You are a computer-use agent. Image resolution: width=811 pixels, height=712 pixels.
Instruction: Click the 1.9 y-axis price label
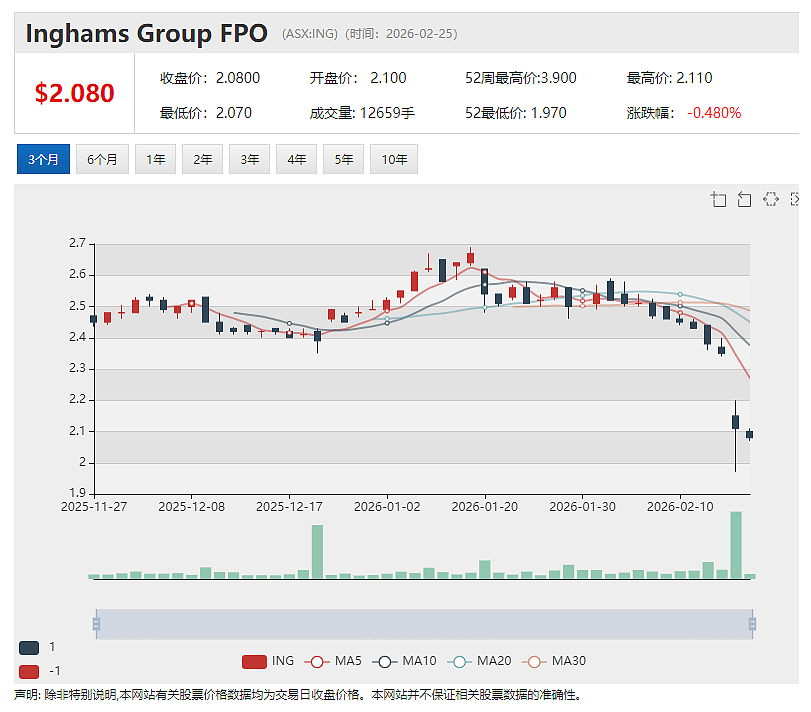pyautogui.click(x=78, y=493)
